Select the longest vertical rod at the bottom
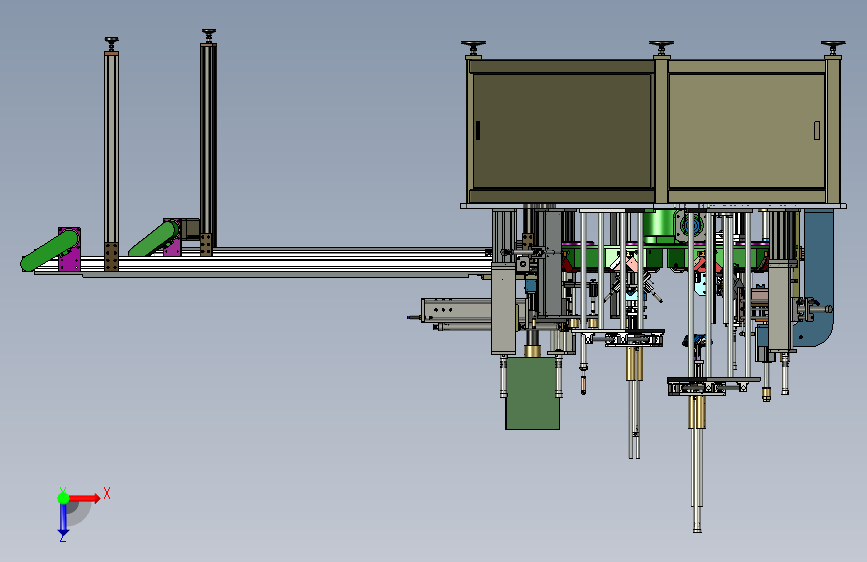The image size is (867, 562). pyautogui.click(x=697, y=465)
